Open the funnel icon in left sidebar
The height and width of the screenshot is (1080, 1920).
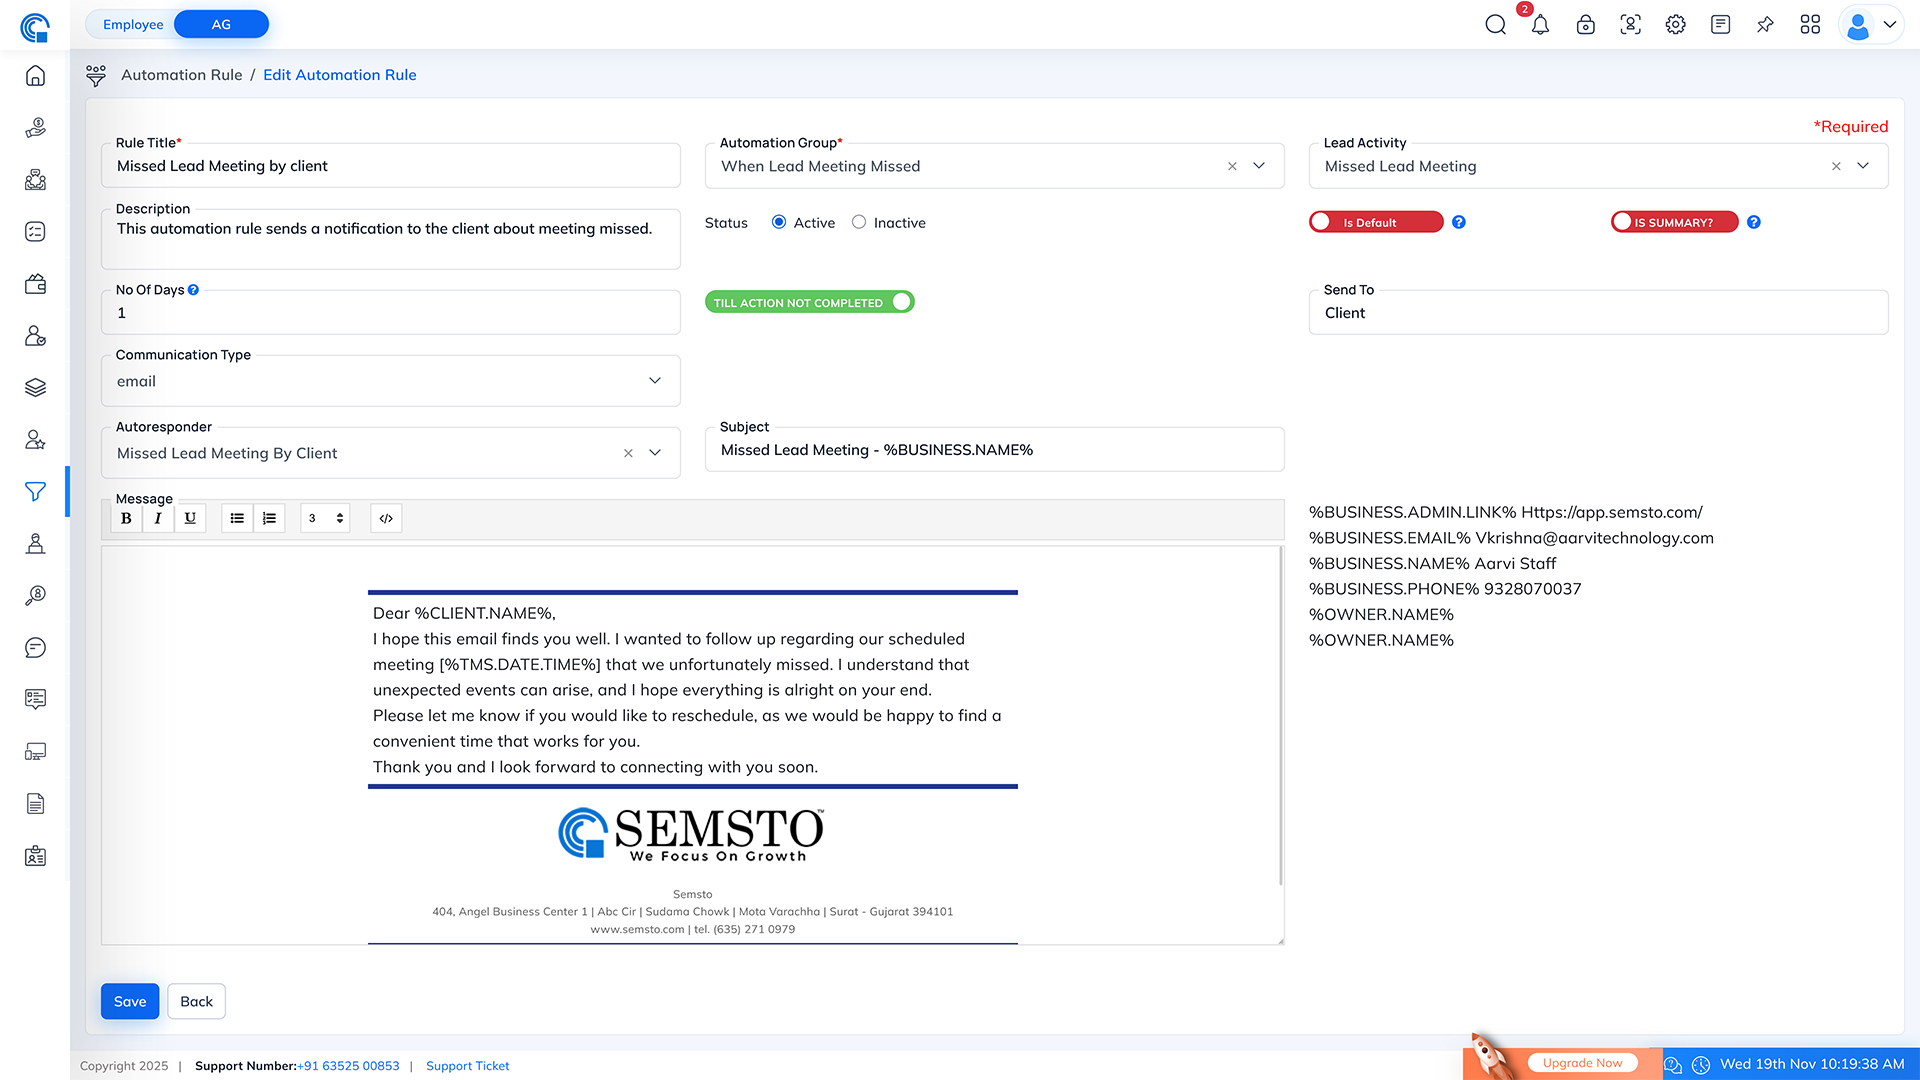pos(35,491)
